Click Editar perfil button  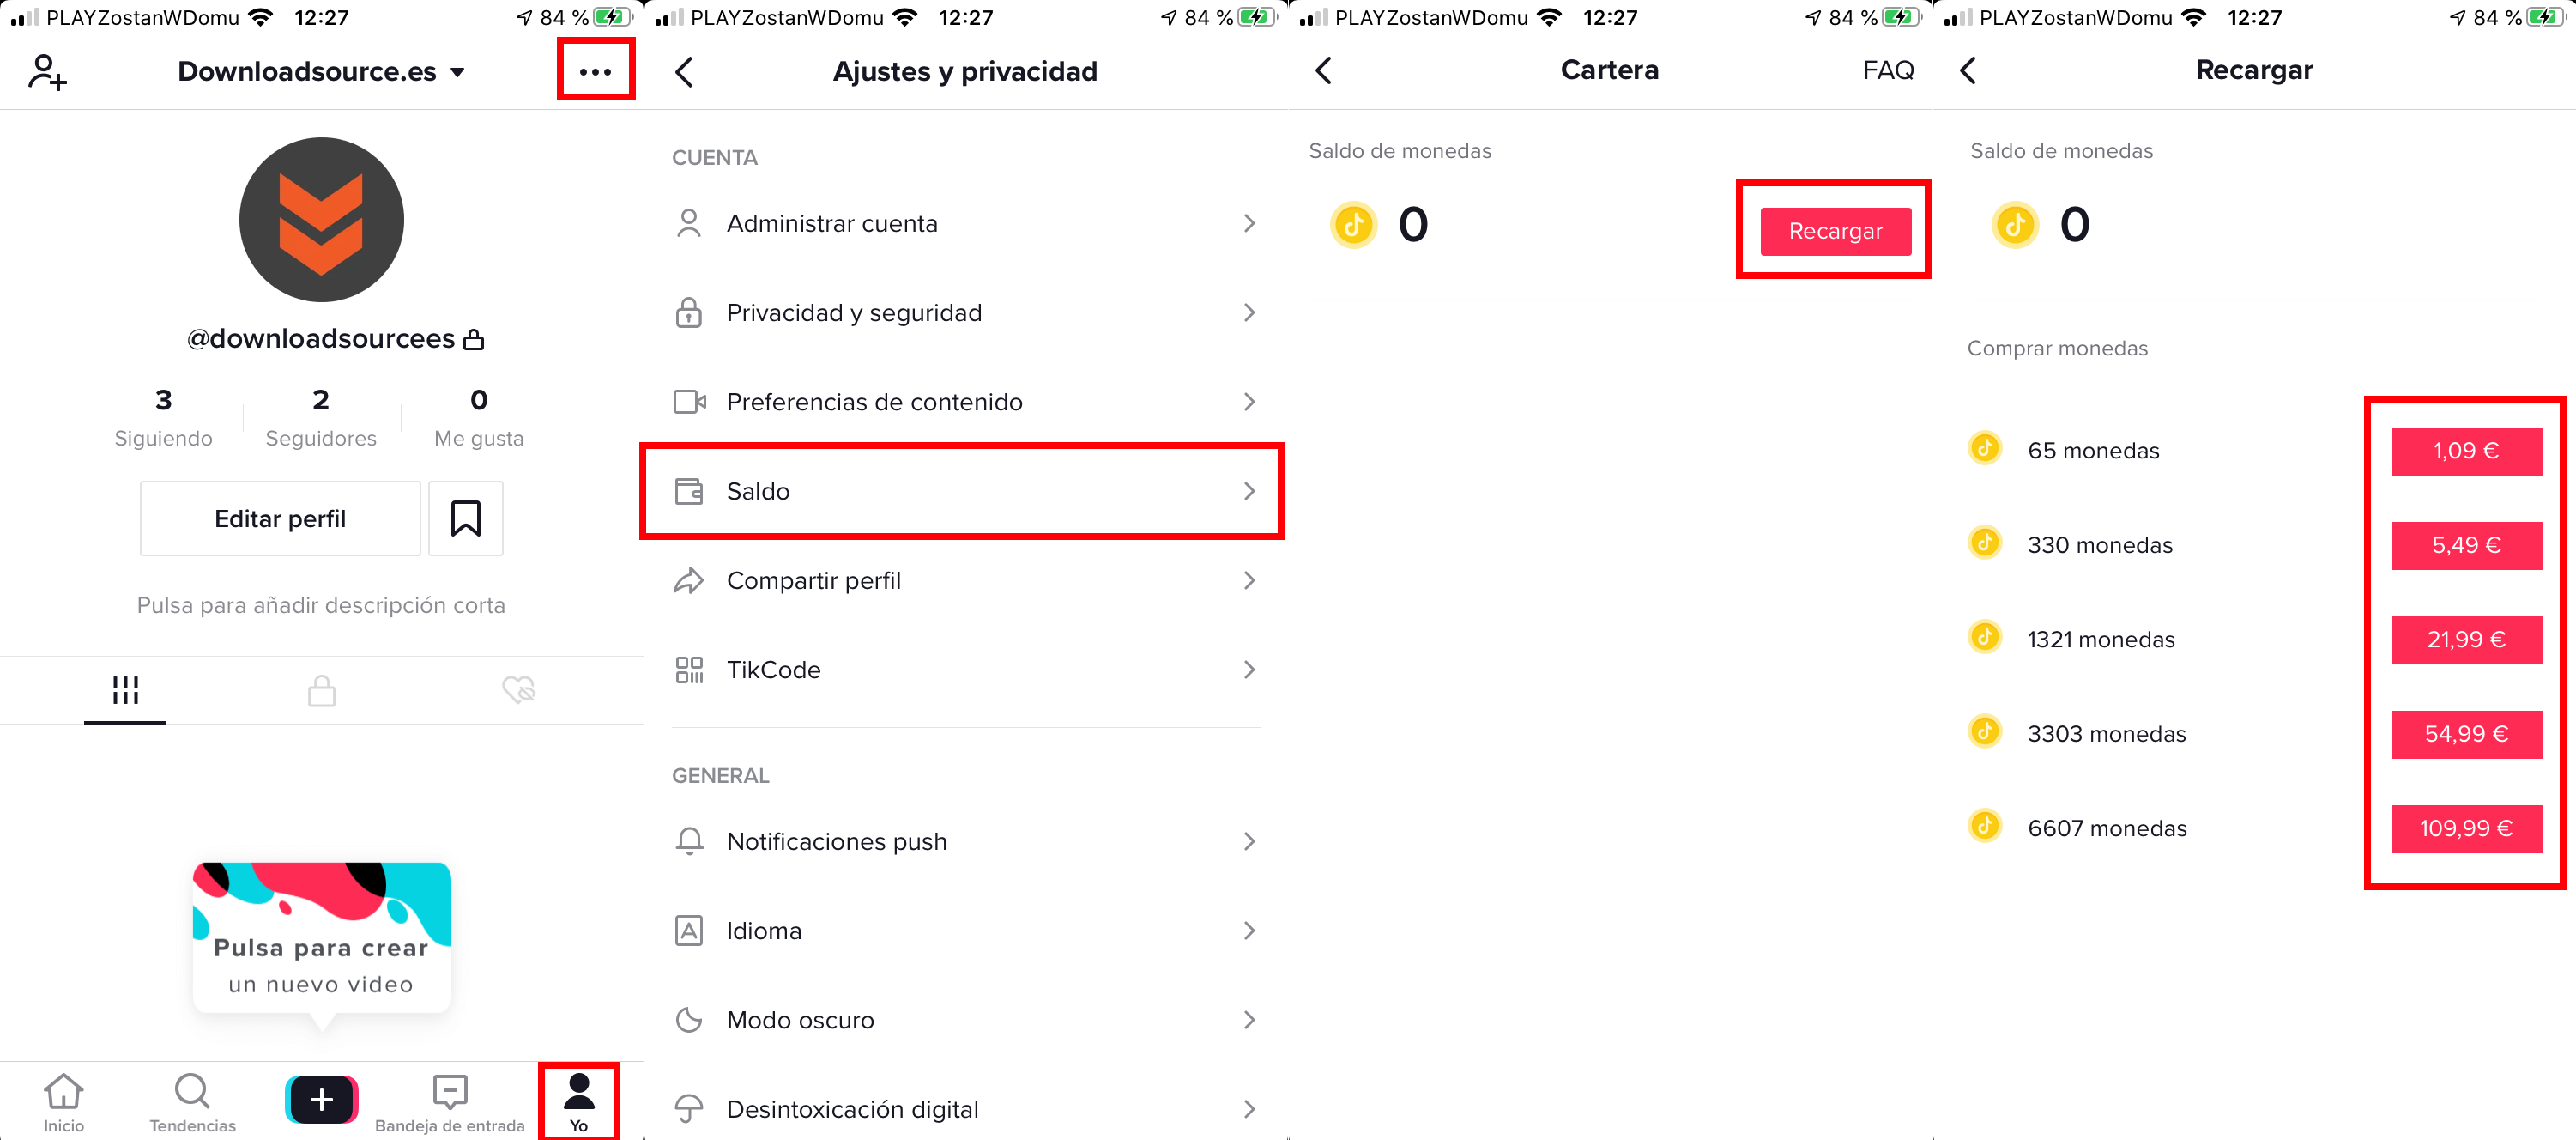(x=280, y=518)
